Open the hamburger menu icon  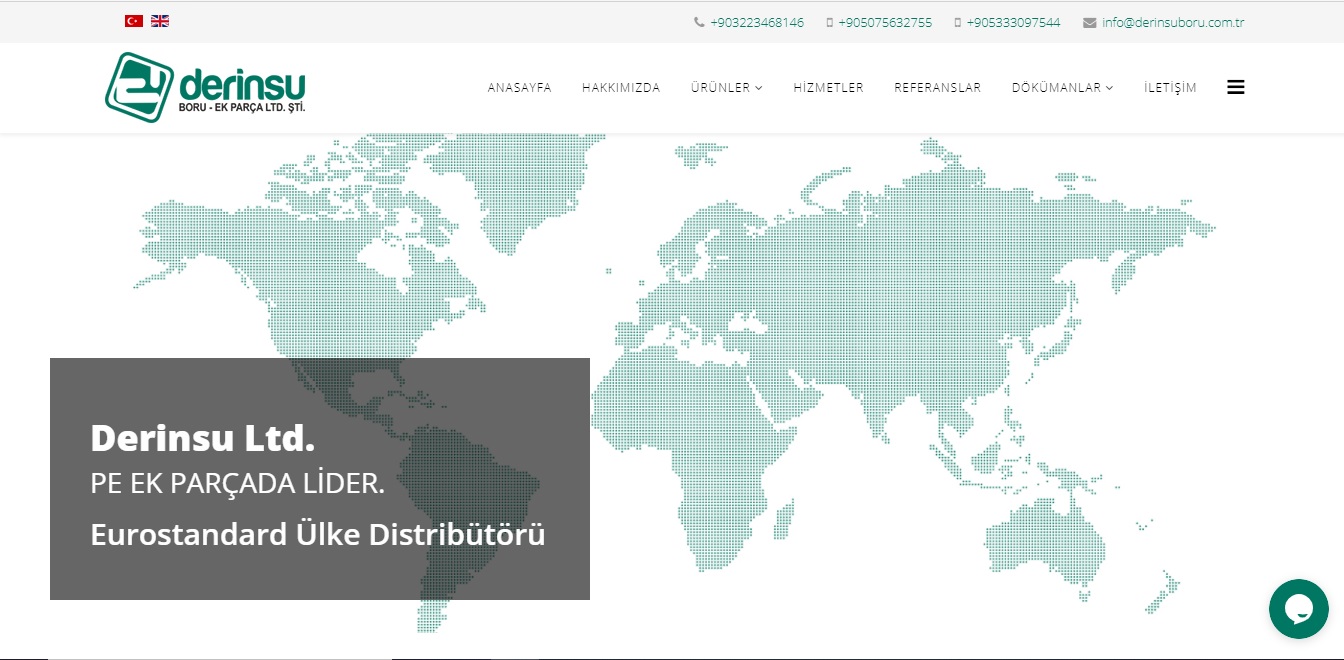coord(1235,87)
